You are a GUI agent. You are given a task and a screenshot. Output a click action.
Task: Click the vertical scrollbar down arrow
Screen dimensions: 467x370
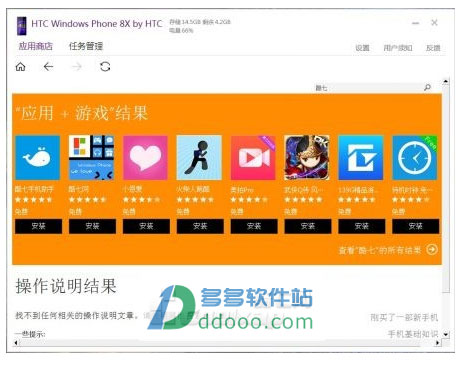(x=446, y=334)
